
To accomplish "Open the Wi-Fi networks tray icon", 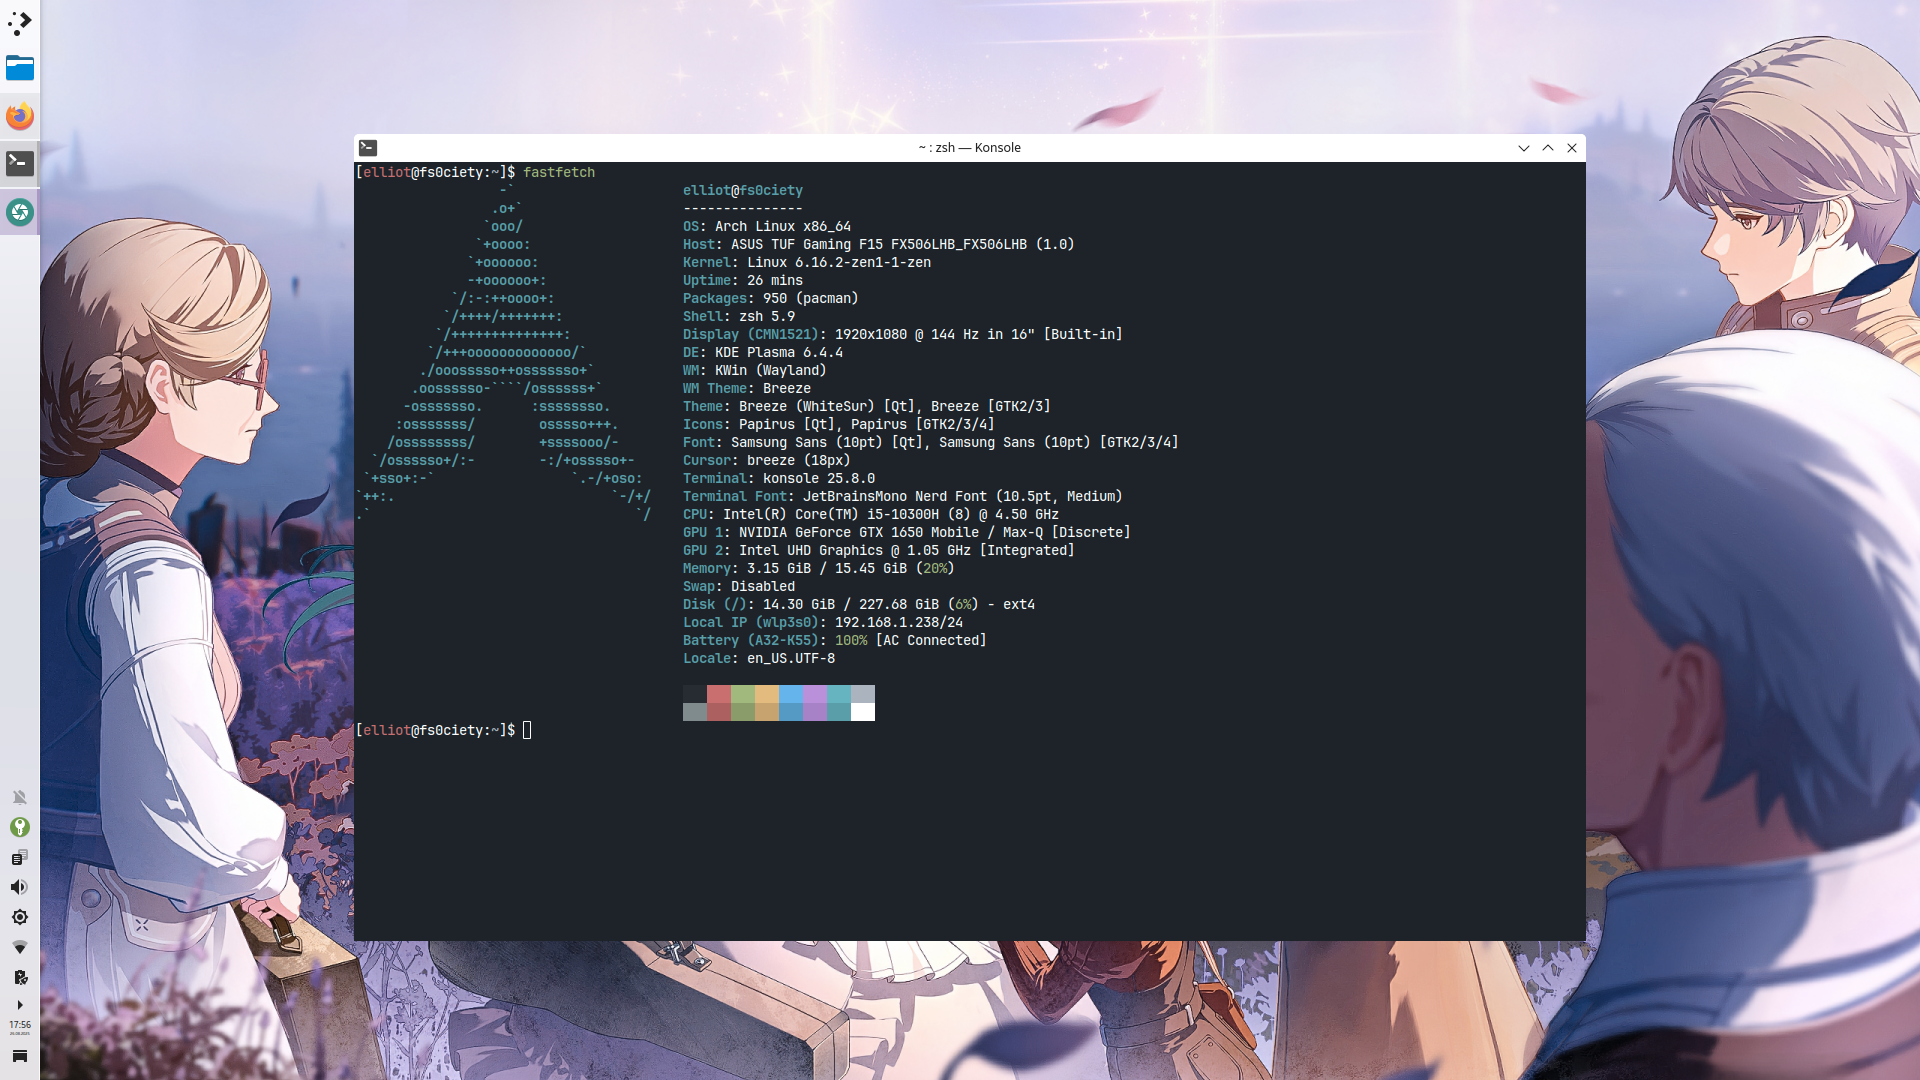I will coord(20,947).
